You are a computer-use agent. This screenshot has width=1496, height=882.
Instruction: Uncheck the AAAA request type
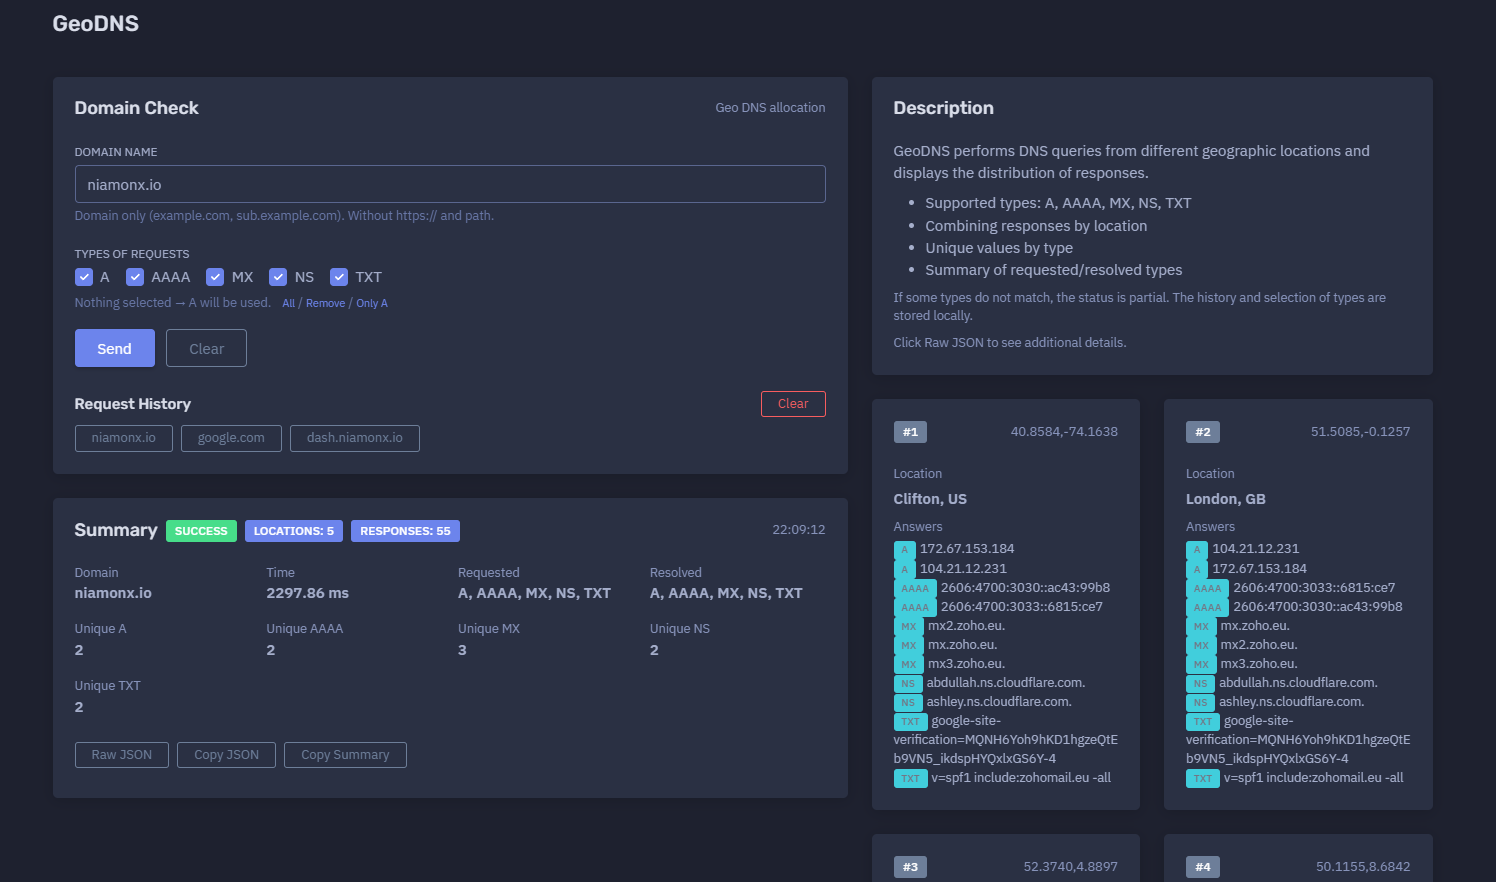pyautogui.click(x=135, y=277)
